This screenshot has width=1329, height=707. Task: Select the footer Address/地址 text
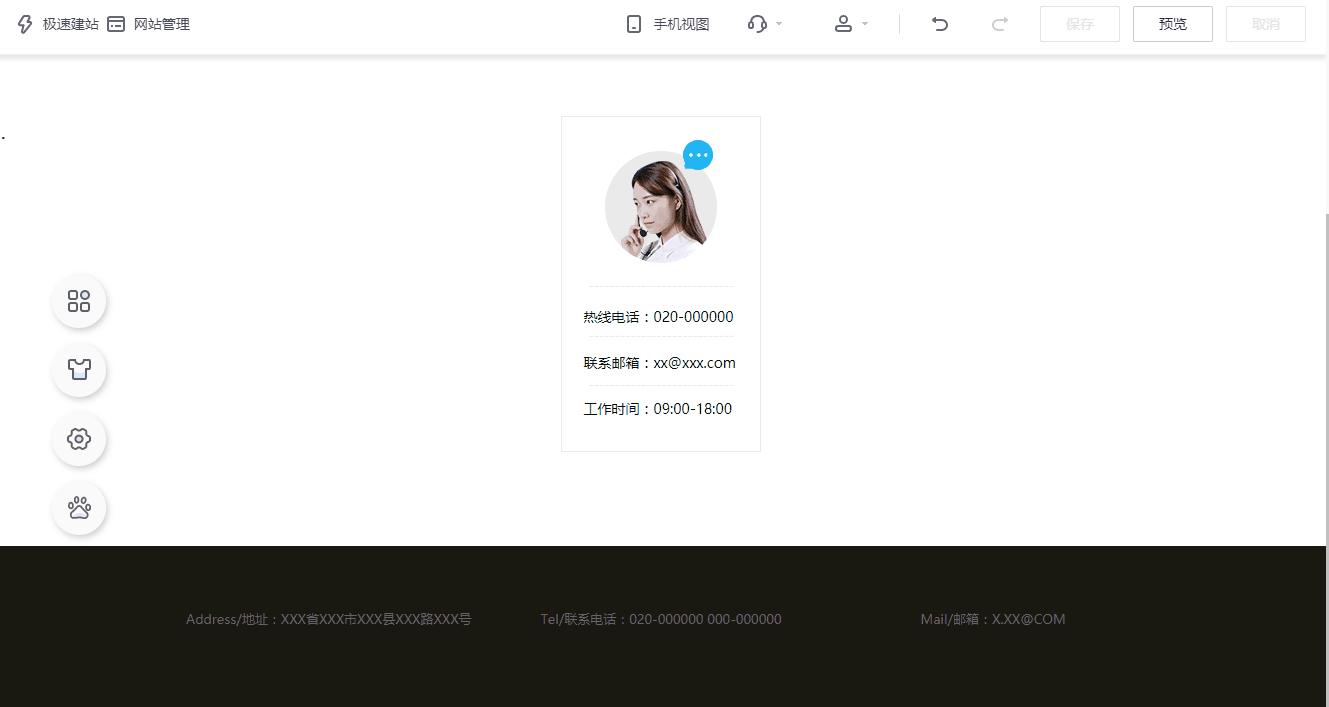pyautogui.click(x=329, y=619)
